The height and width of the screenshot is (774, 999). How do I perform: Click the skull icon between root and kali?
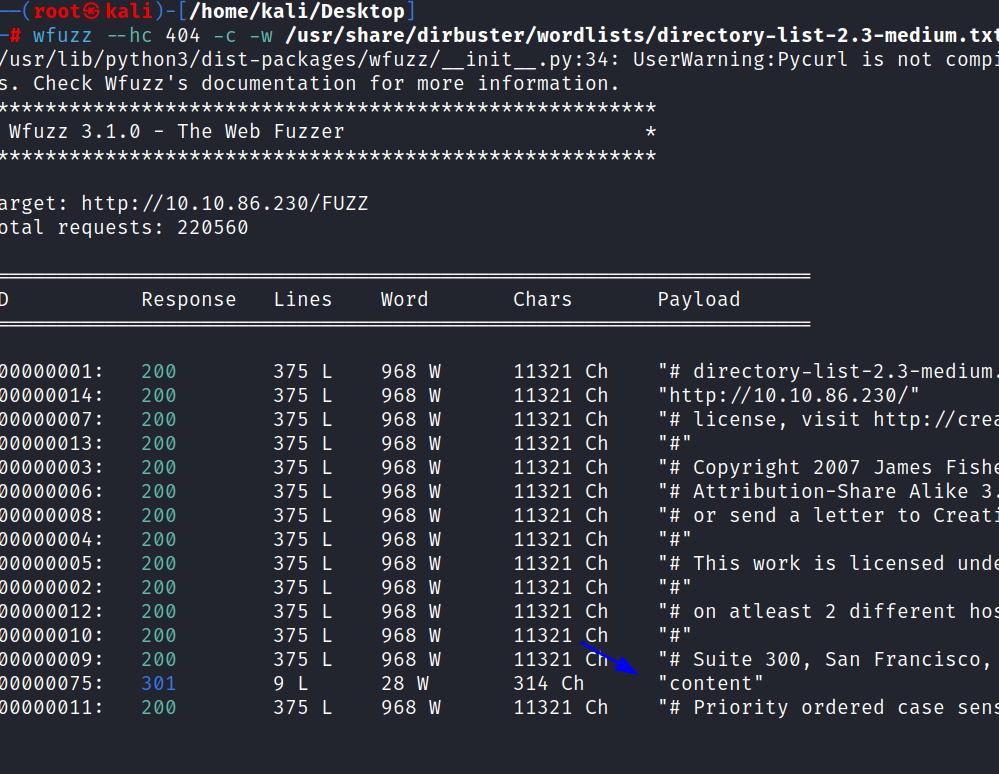point(91,11)
